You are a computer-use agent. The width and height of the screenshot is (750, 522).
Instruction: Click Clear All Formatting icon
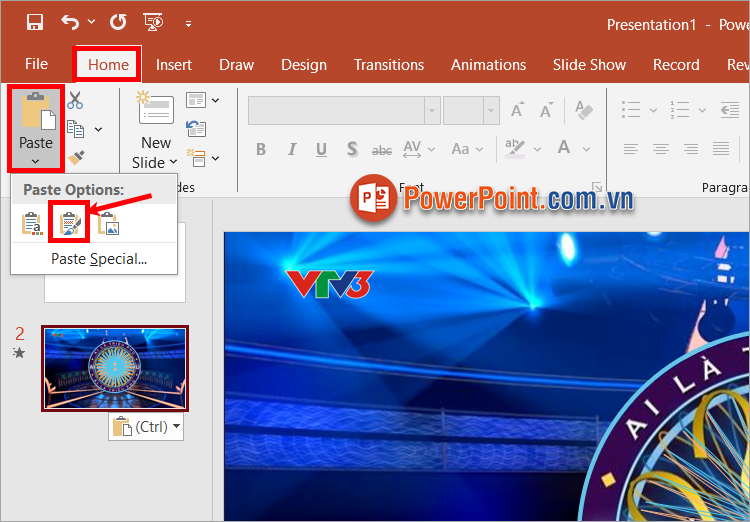click(583, 111)
